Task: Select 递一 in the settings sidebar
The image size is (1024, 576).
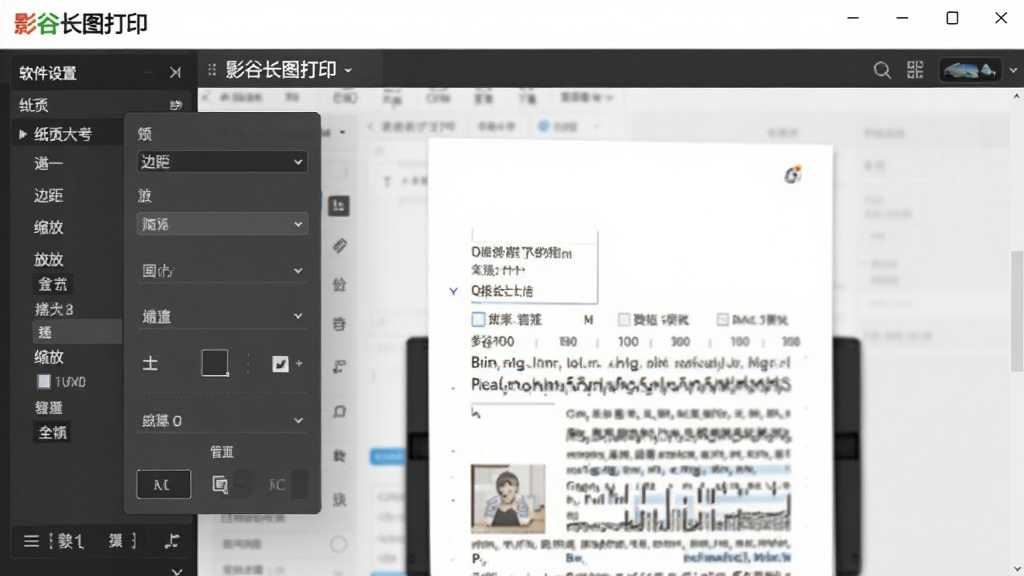Action: tap(49, 163)
